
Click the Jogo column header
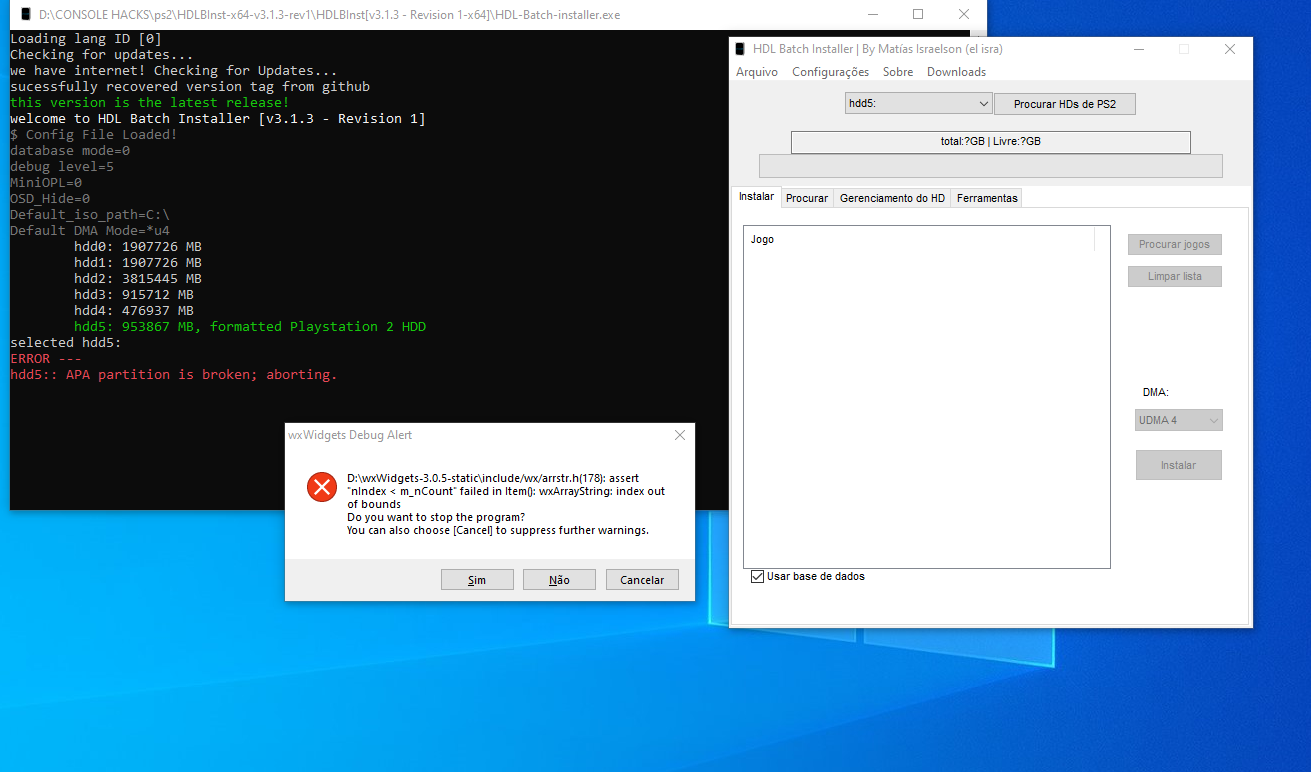[920, 239]
